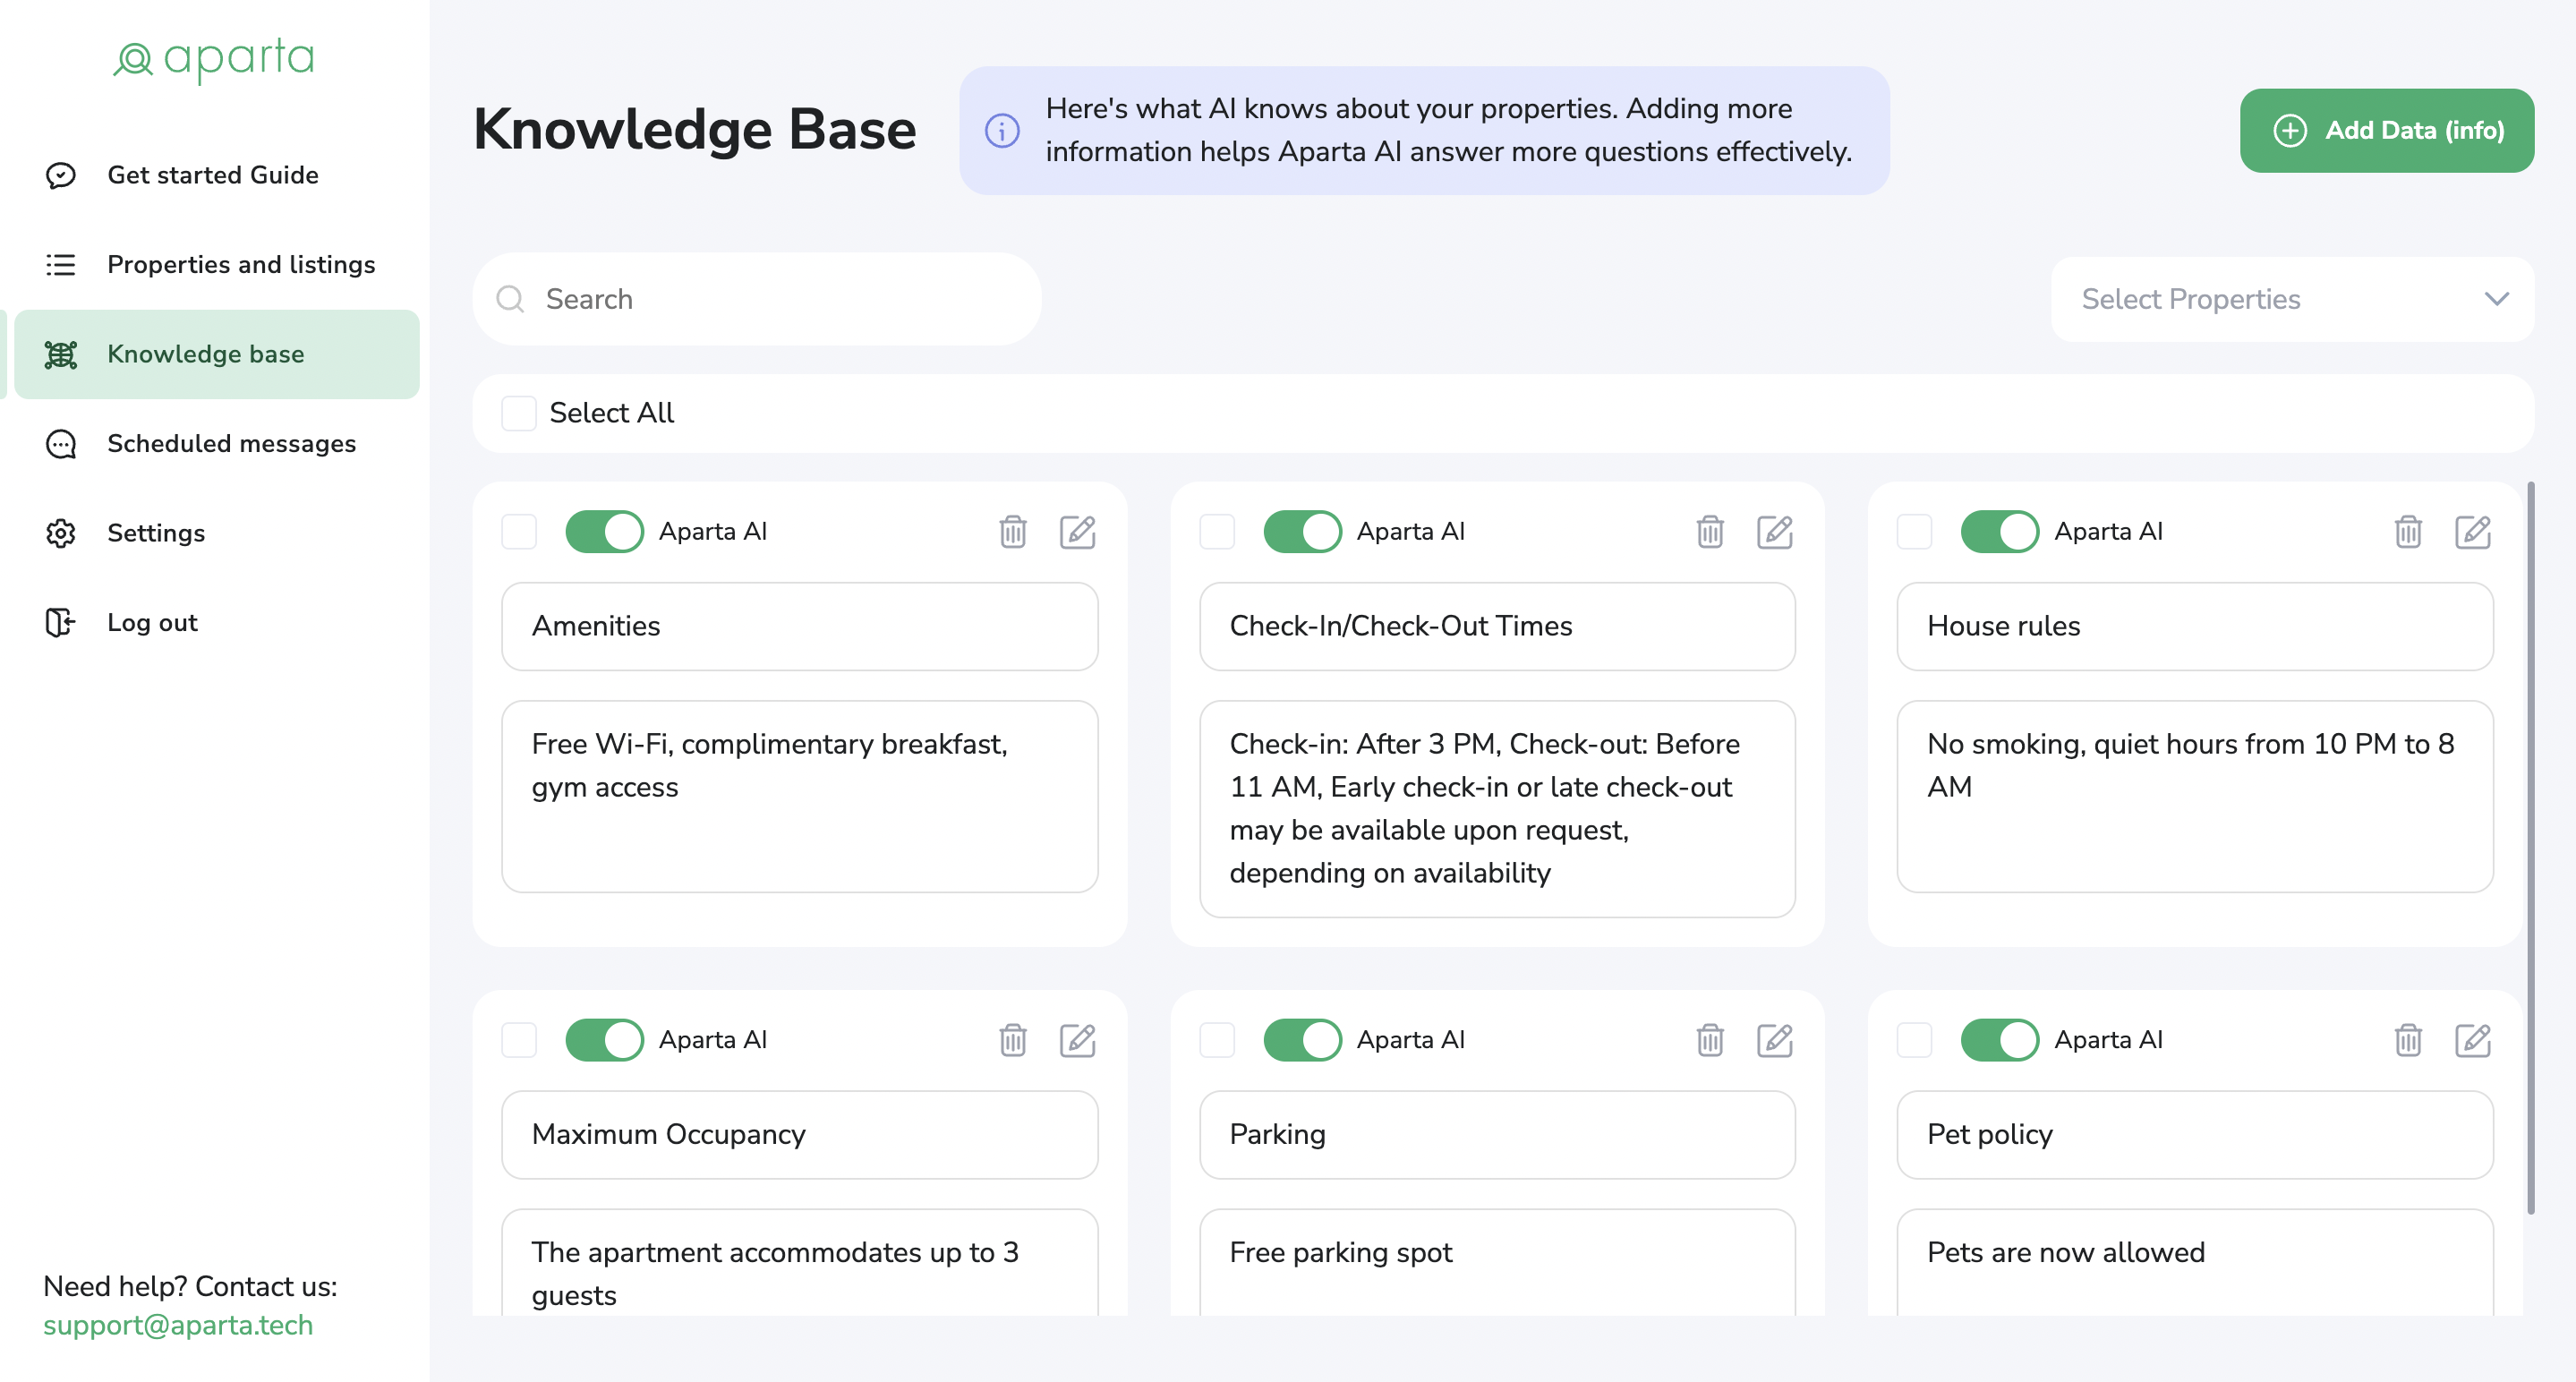This screenshot has width=2576, height=1382.
Task: Delete the Amenities knowledge card
Action: [x=1012, y=532]
